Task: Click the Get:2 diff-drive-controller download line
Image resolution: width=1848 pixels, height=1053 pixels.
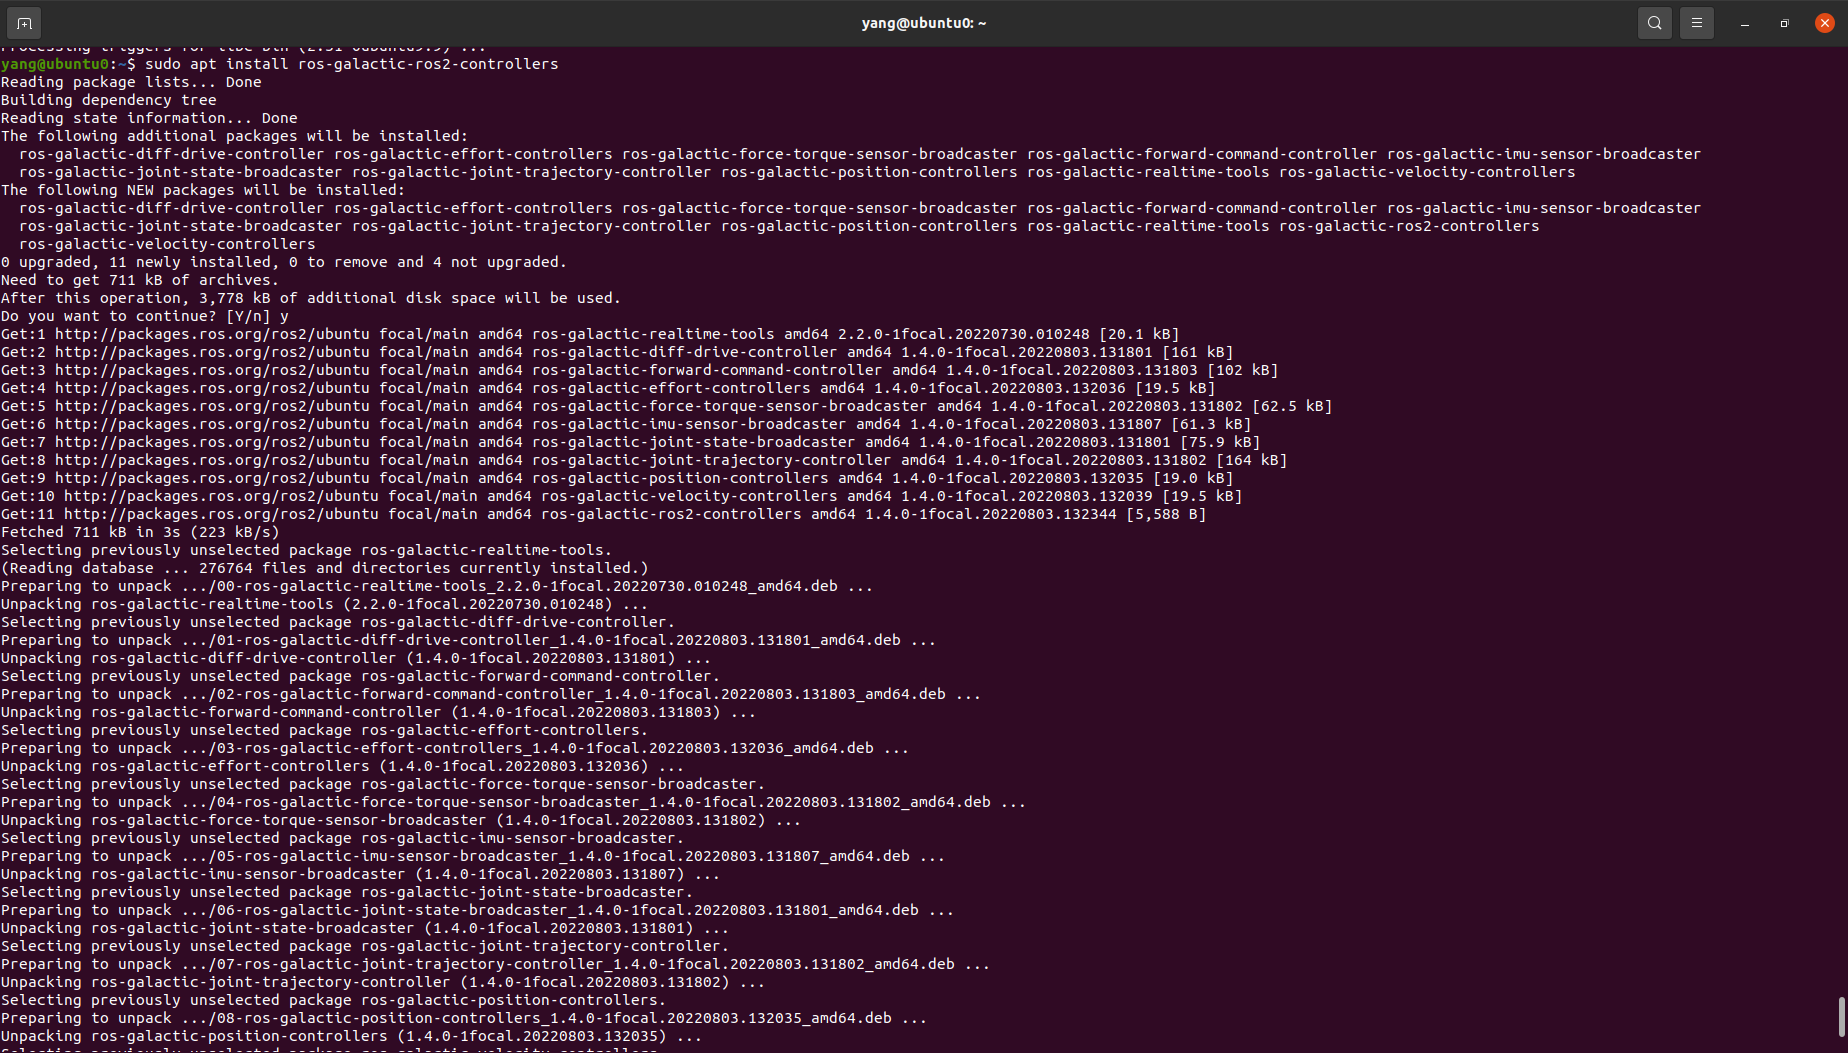Action: pos(617,352)
